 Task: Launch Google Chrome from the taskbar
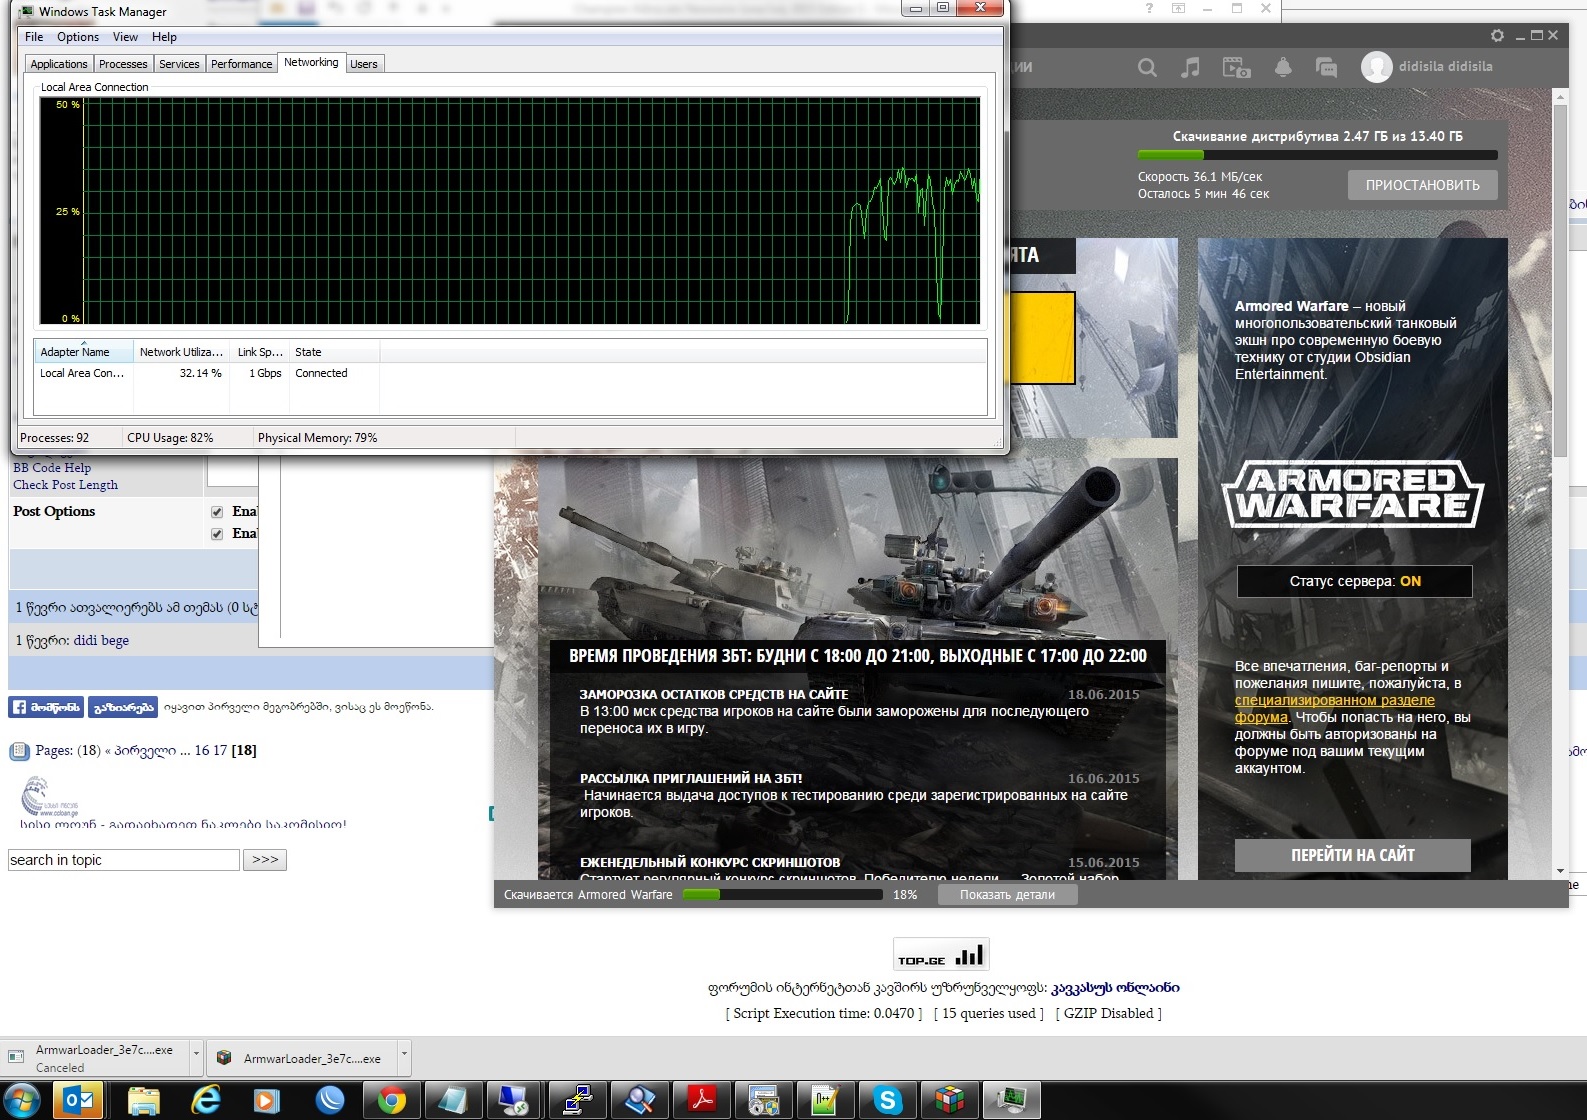391,1100
